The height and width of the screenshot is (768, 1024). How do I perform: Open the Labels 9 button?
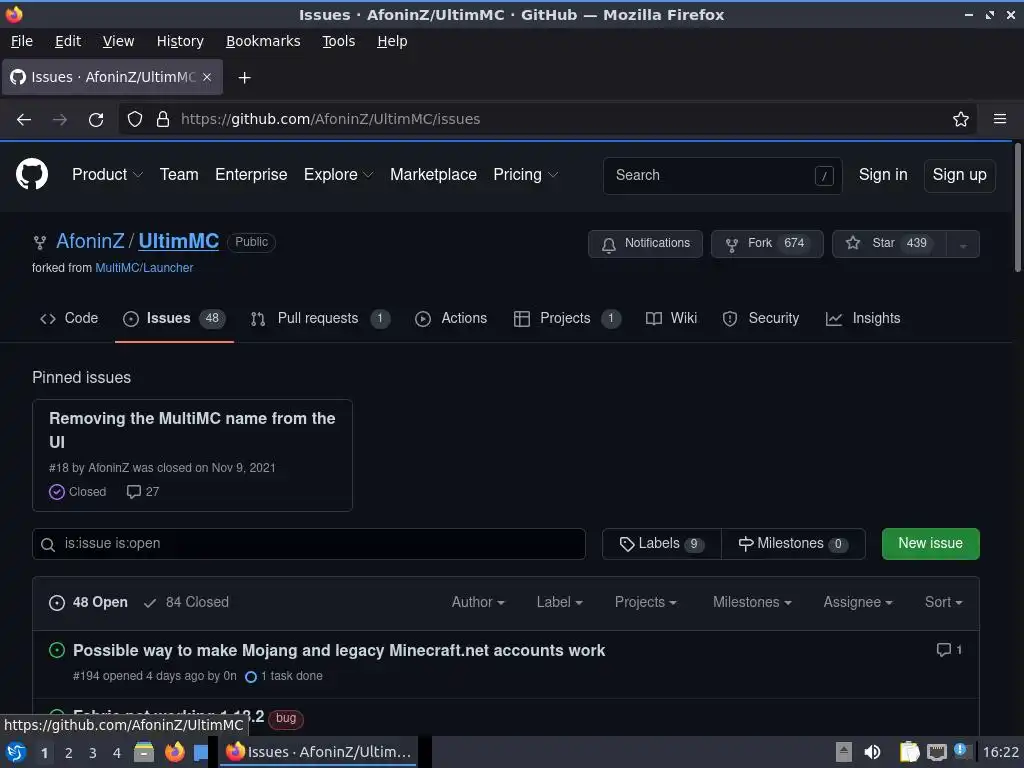pos(662,544)
